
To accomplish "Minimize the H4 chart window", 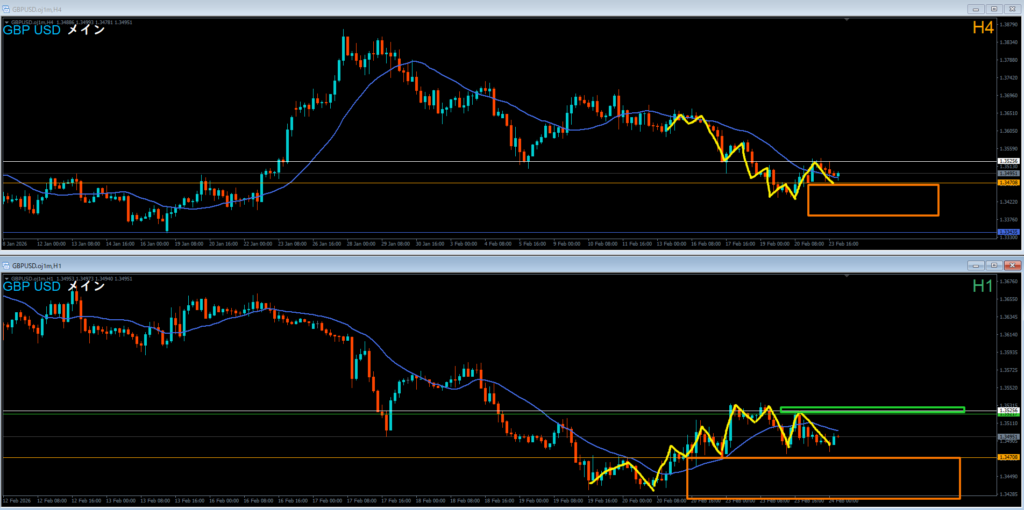I will [976, 7].
